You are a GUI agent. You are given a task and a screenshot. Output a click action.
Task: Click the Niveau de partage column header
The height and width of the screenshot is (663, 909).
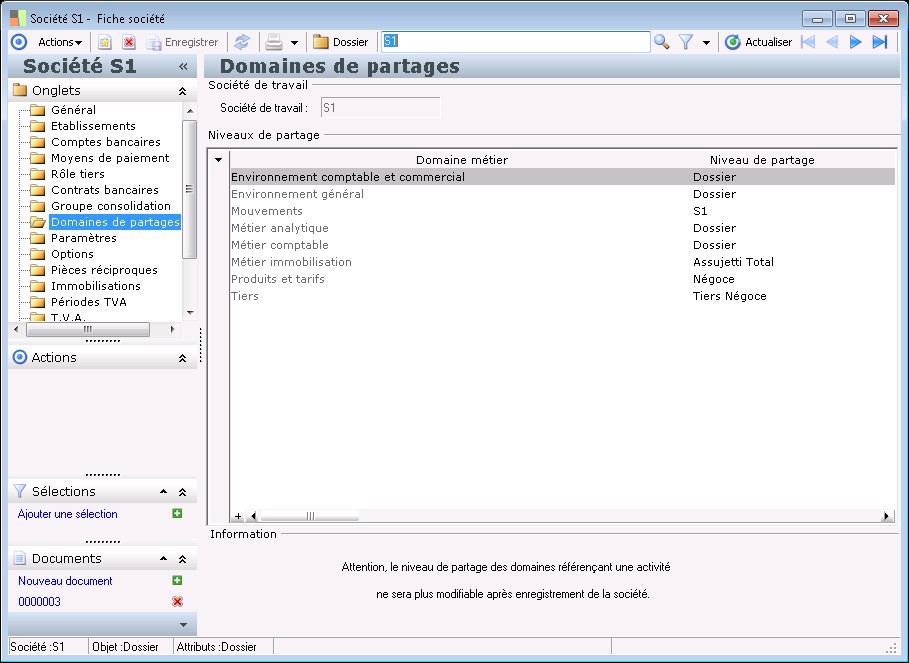click(762, 160)
